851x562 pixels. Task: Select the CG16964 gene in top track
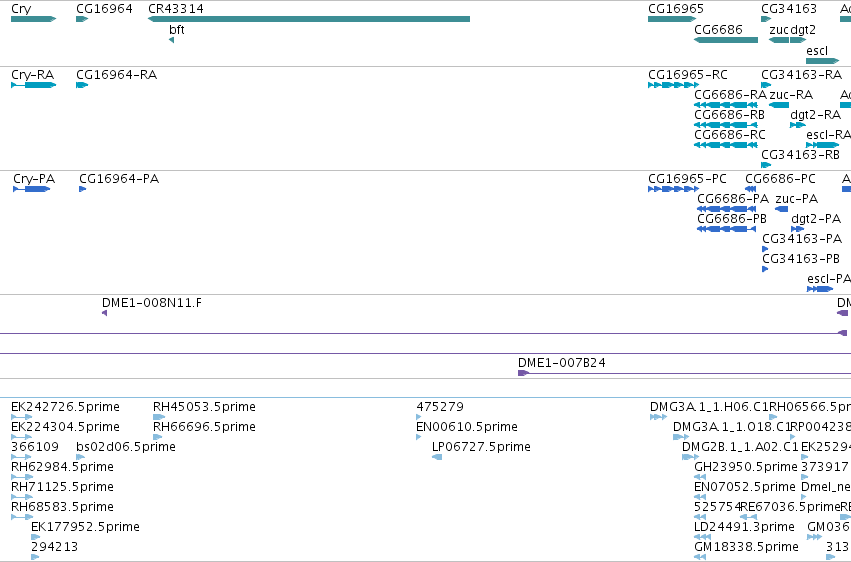[104, 9]
